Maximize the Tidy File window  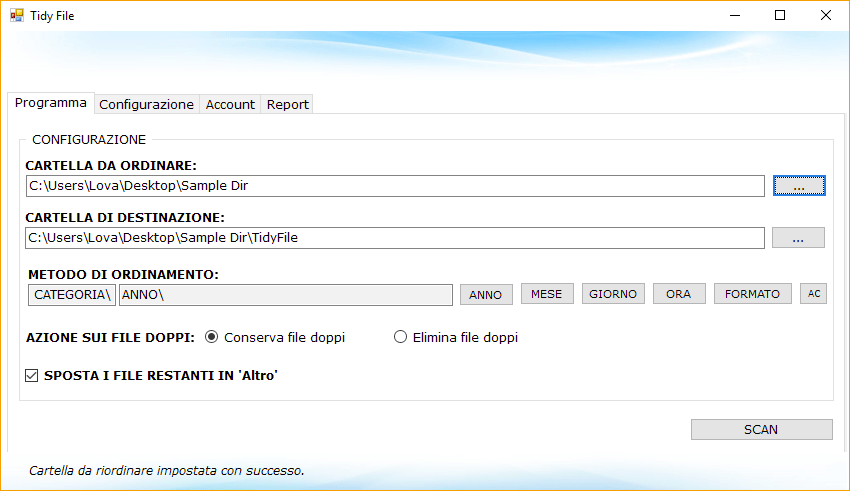pyautogui.click(x=780, y=15)
